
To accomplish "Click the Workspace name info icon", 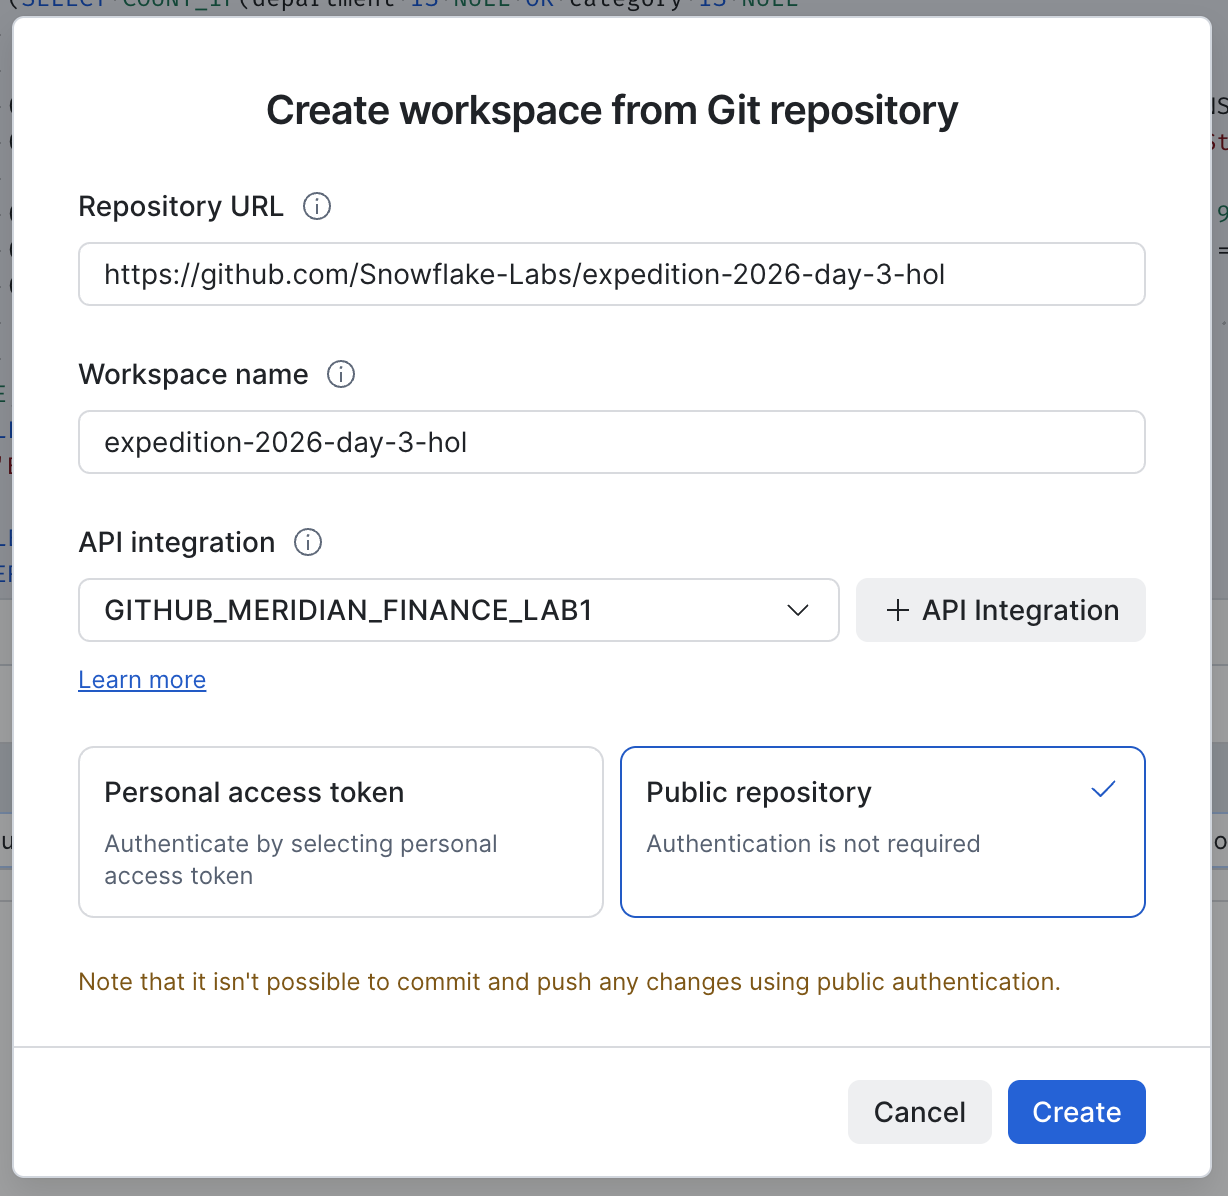I will (x=341, y=374).
